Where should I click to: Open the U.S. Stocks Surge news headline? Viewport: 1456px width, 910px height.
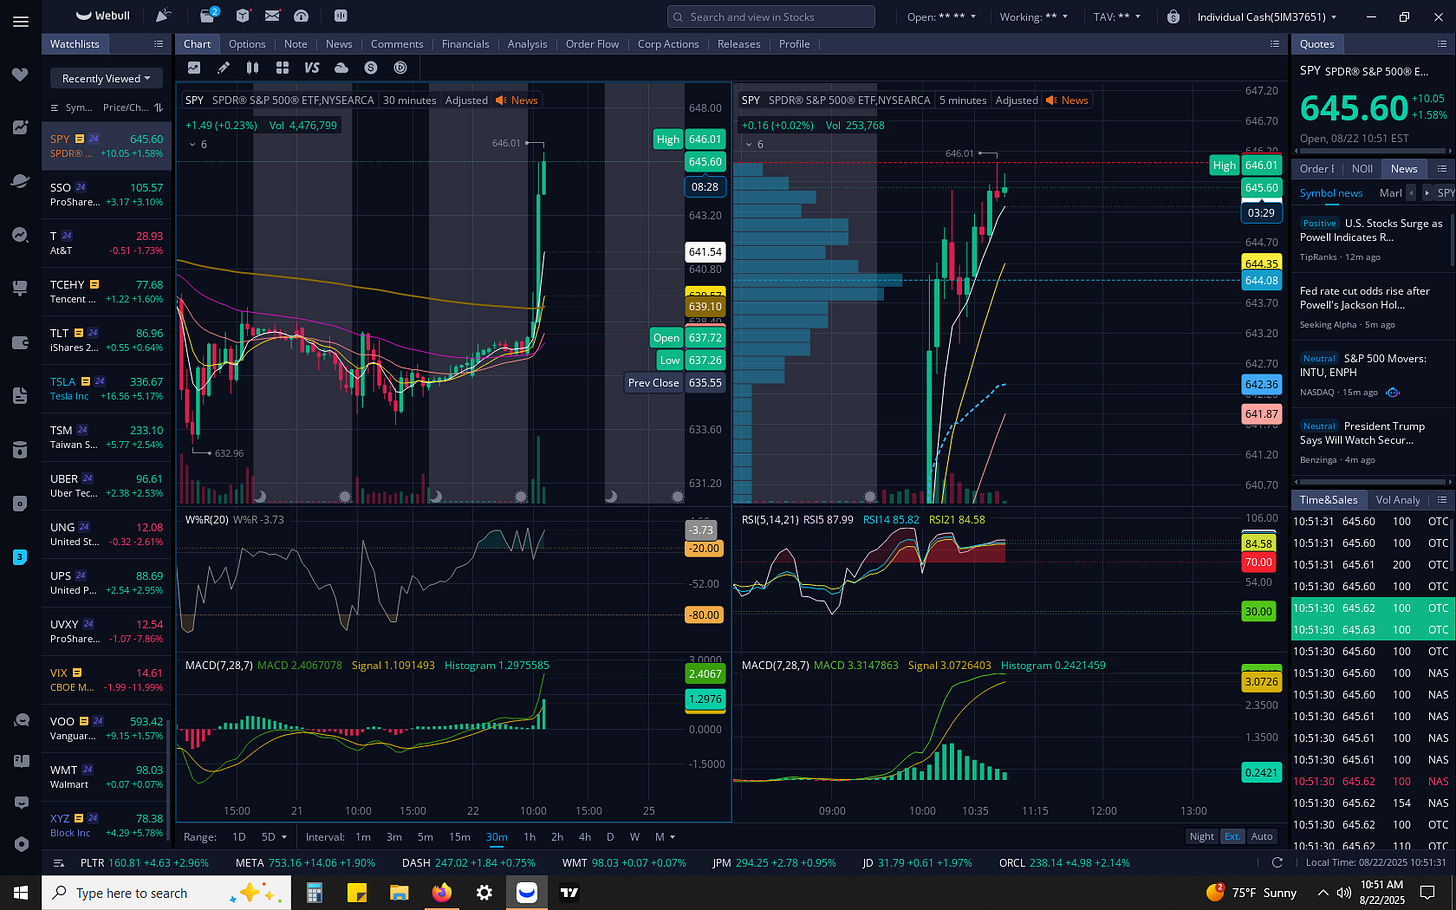(1371, 230)
